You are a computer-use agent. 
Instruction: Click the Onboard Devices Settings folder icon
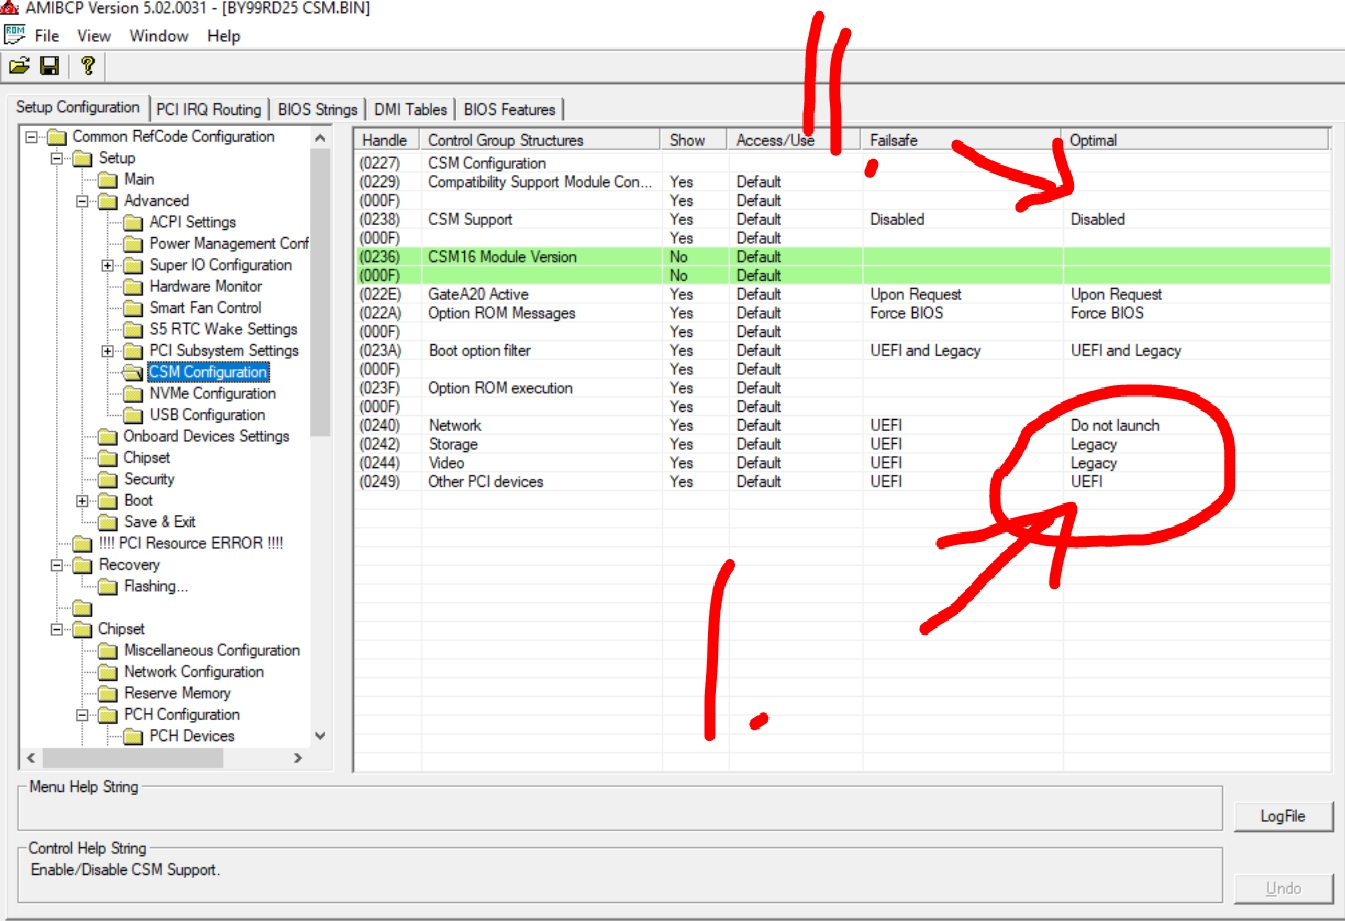pyautogui.click(x=108, y=436)
